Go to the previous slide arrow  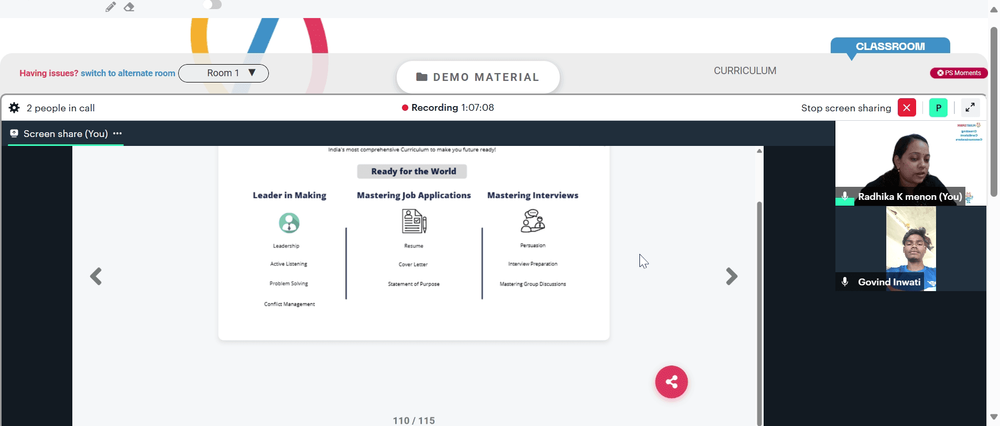tap(96, 276)
